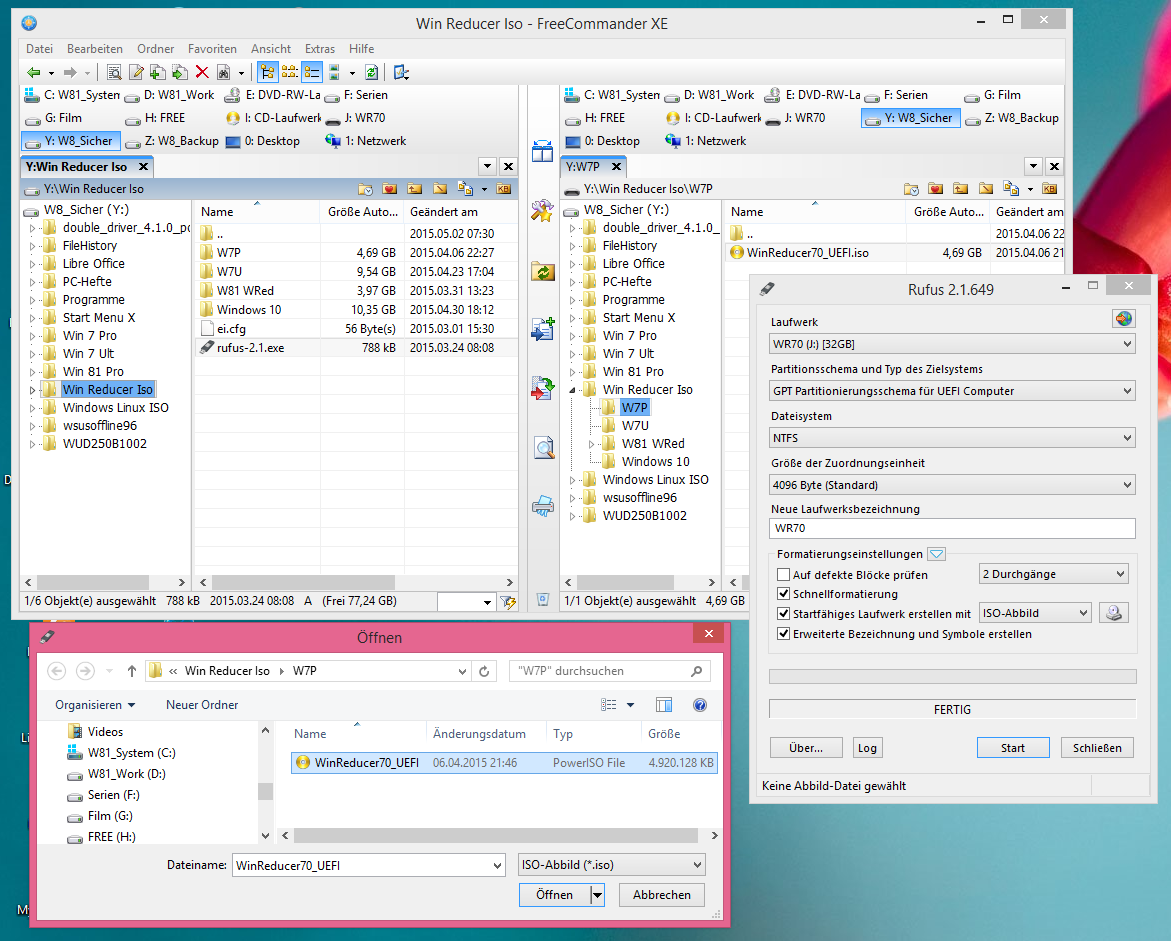Click the shredder wipe icon in middle bar
This screenshot has height=941, width=1171.
coord(543,506)
